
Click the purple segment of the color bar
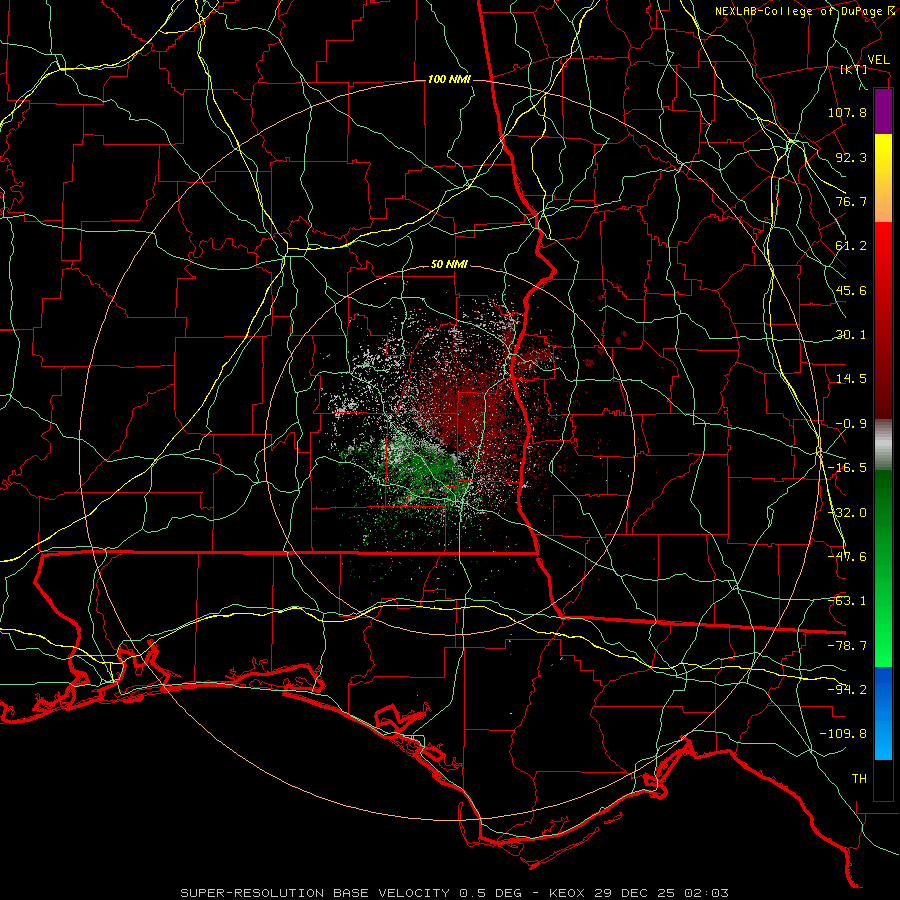point(883,112)
